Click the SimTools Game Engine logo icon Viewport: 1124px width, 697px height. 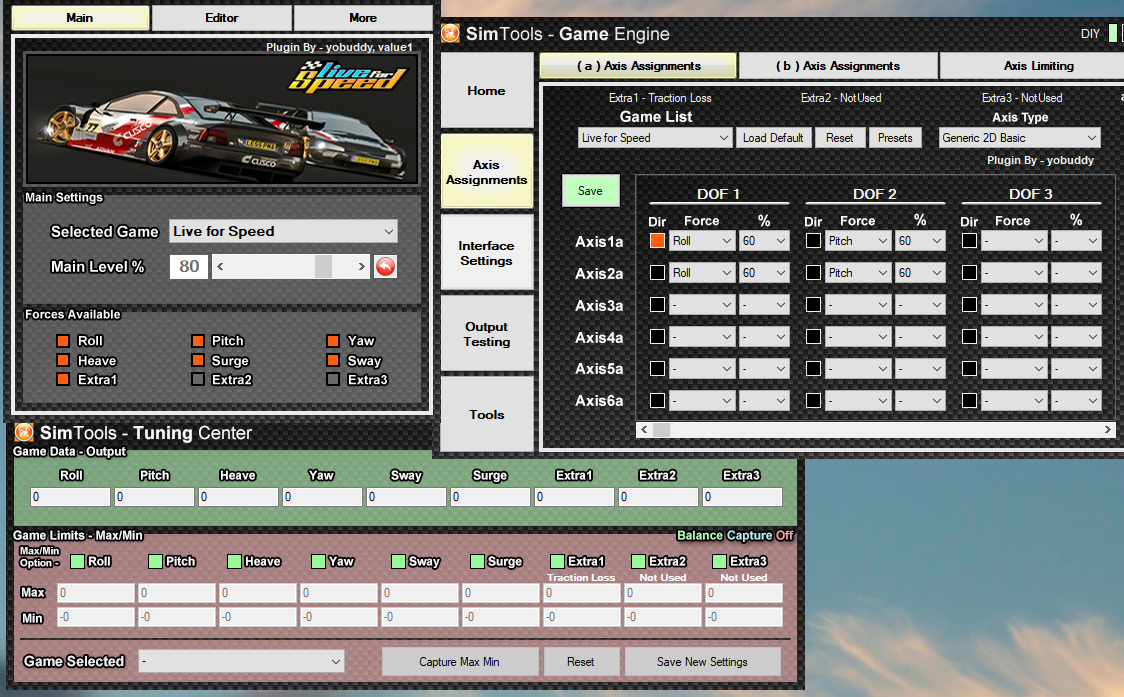tap(450, 33)
